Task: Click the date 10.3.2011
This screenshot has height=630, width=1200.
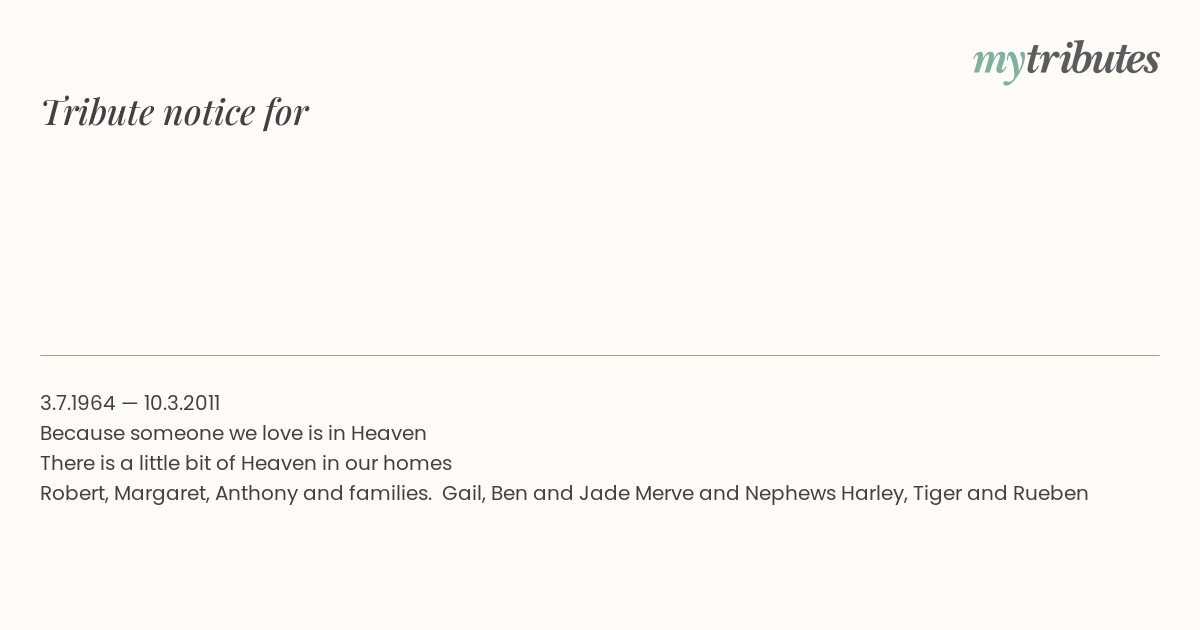Action: pyautogui.click(x=182, y=403)
